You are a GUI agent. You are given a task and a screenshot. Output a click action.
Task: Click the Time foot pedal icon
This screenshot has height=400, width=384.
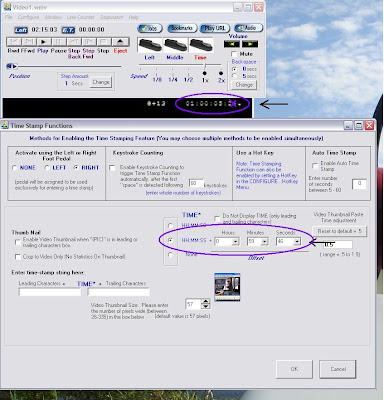[201, 45]
